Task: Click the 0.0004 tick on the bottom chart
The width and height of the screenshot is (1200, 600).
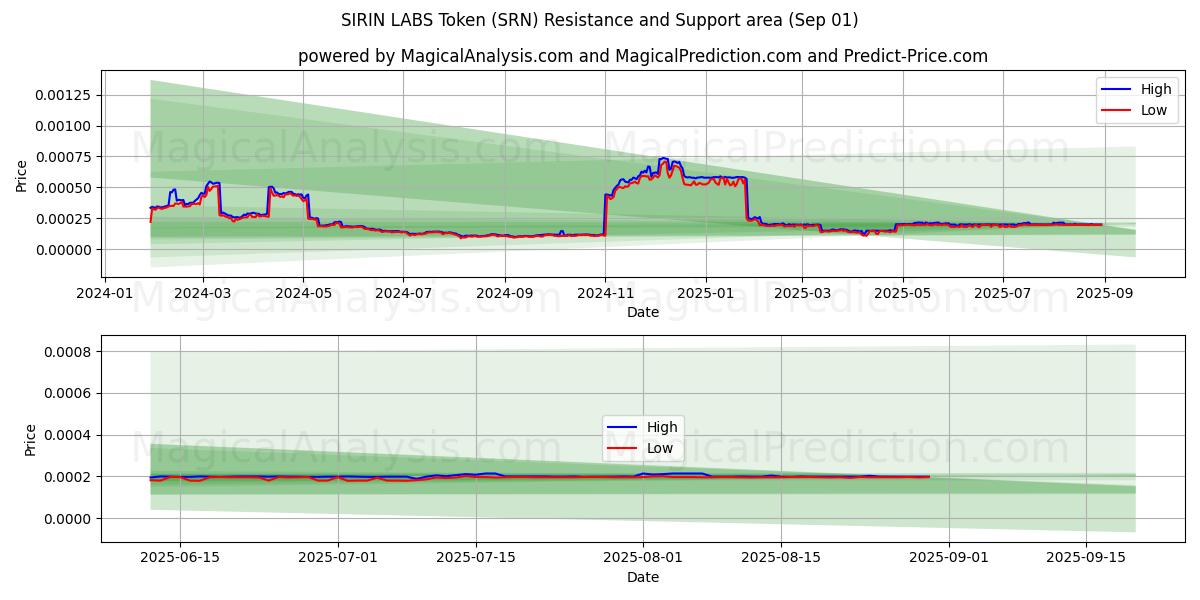Action: click(x=69, y=435)
